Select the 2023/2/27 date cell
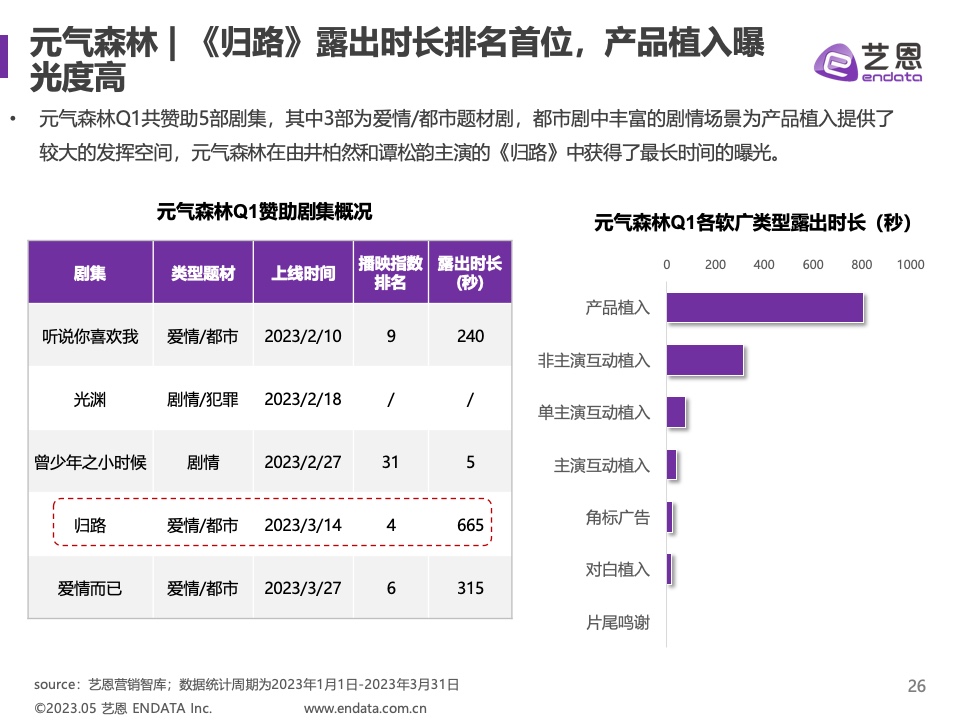Screen dimensions: 960x720 tap(303, 462)
